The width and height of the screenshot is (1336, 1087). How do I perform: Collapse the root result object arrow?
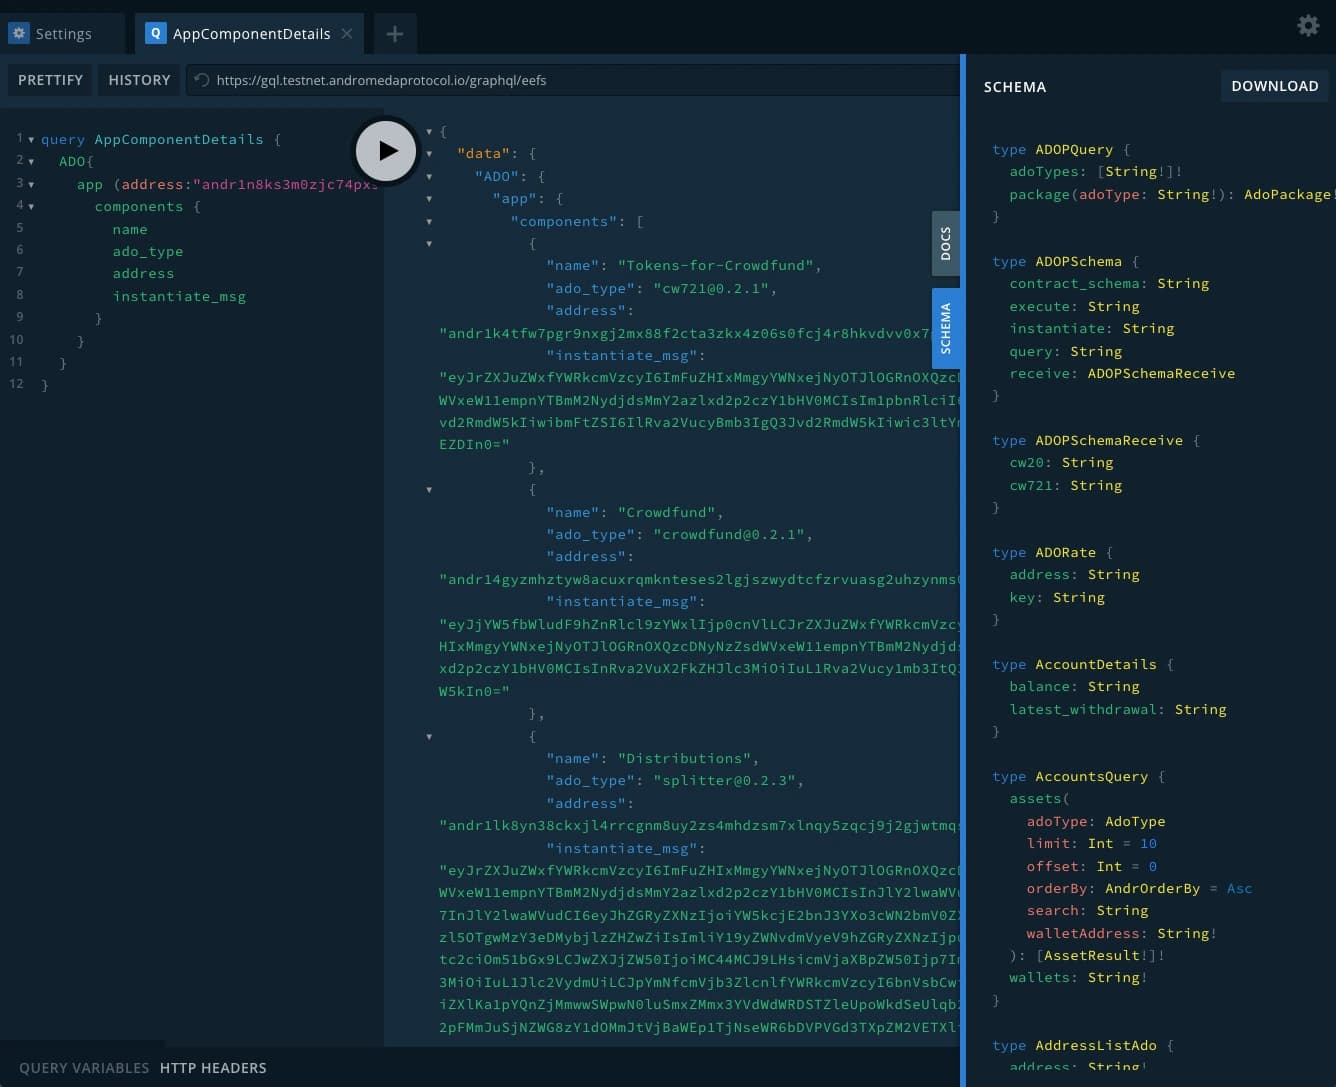(429, 131)
